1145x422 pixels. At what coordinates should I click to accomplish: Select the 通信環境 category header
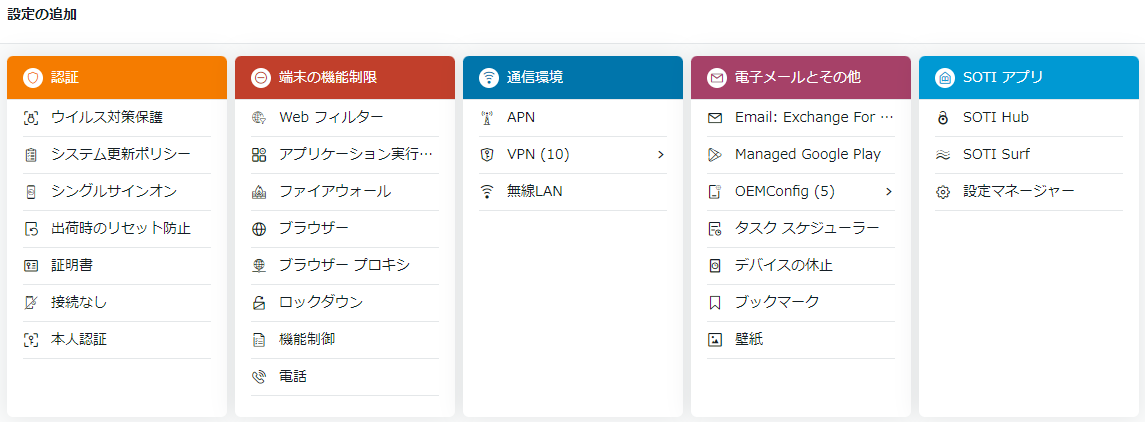click(x=573, y=77)
